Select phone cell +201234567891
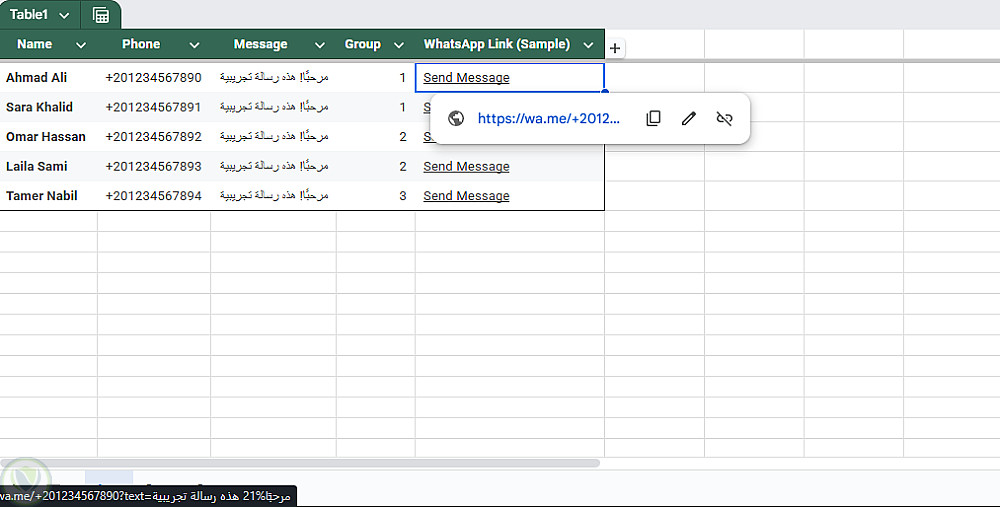This screenshot has height=507, width=1000. [x=153, y=107]
